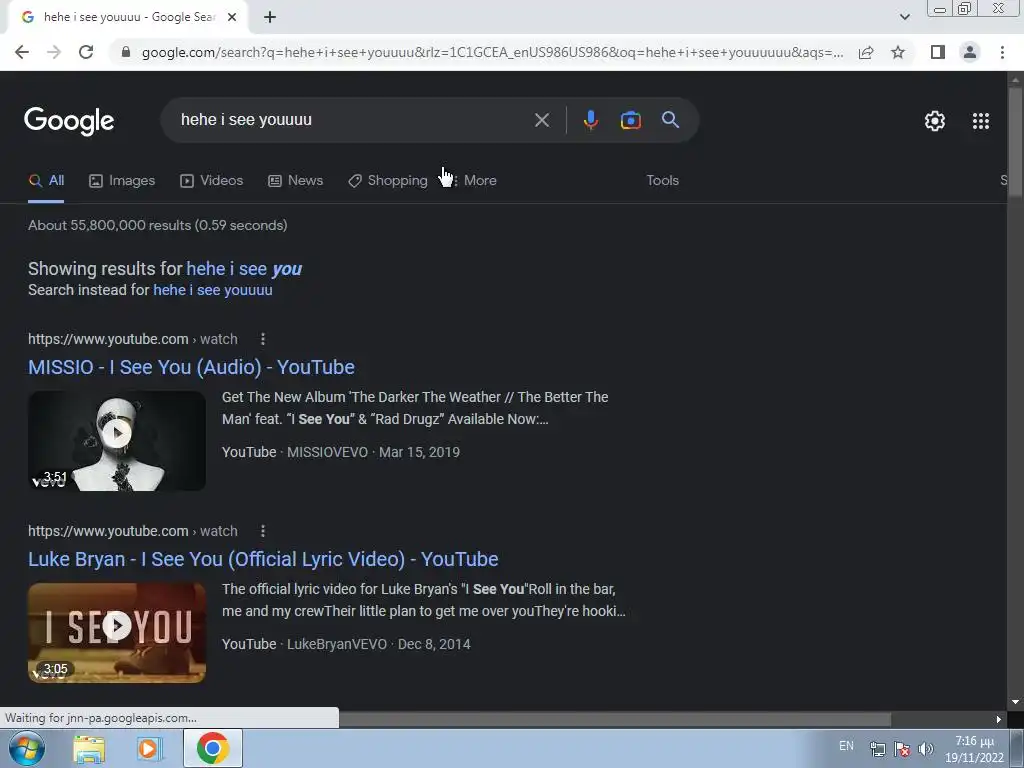Click Chrome taskbar icon
The width and height of the screenshot is (1024, 768).
point(213,748)
